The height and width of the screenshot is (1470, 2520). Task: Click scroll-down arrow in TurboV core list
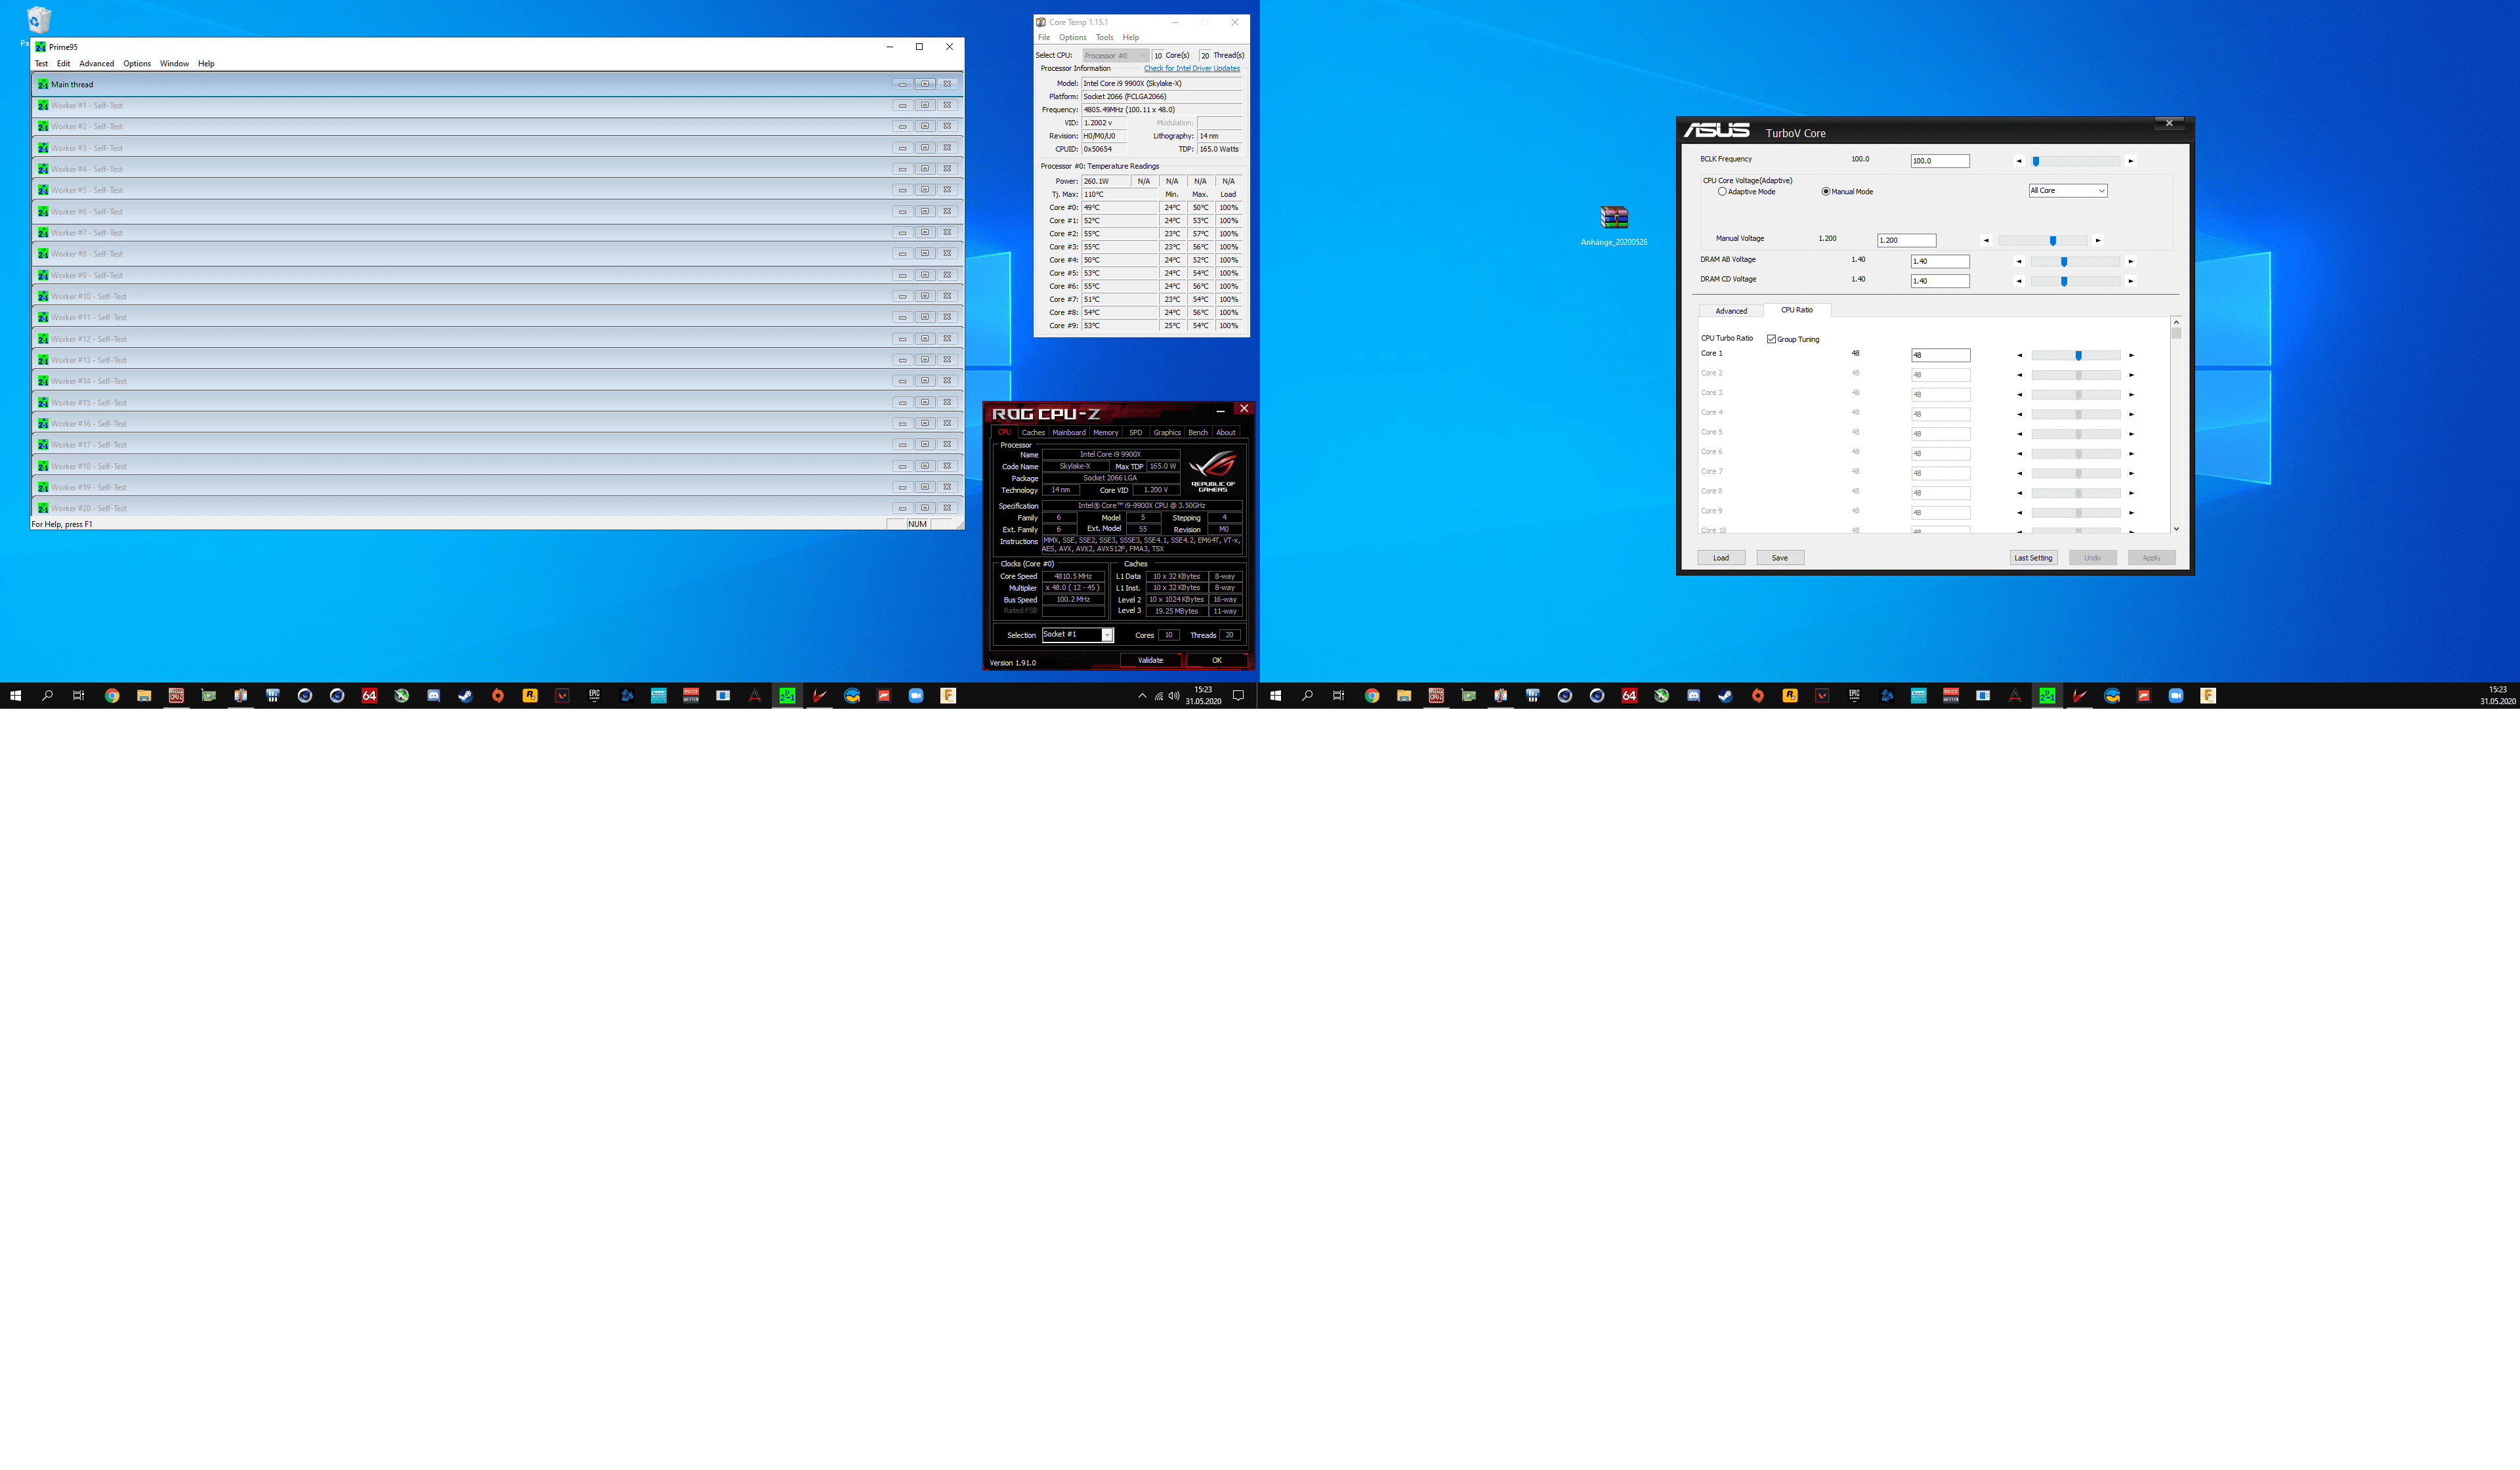2175,528
